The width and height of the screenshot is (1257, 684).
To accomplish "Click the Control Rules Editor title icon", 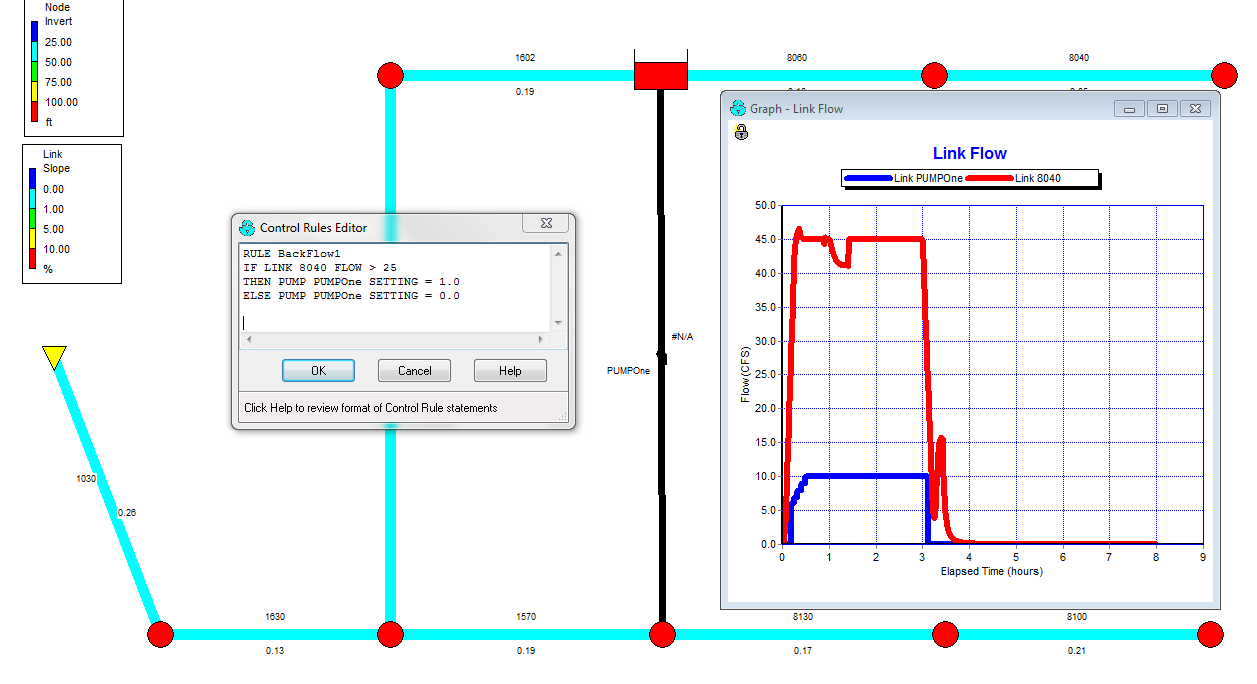I will (x=247, y=227).
